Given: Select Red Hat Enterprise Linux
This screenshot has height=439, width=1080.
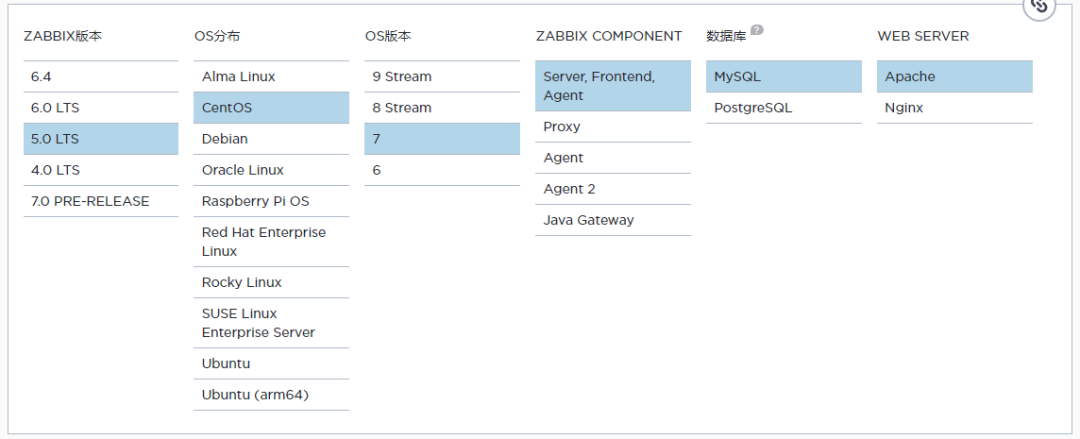Looking at the screenshot, I should point(270,241).
